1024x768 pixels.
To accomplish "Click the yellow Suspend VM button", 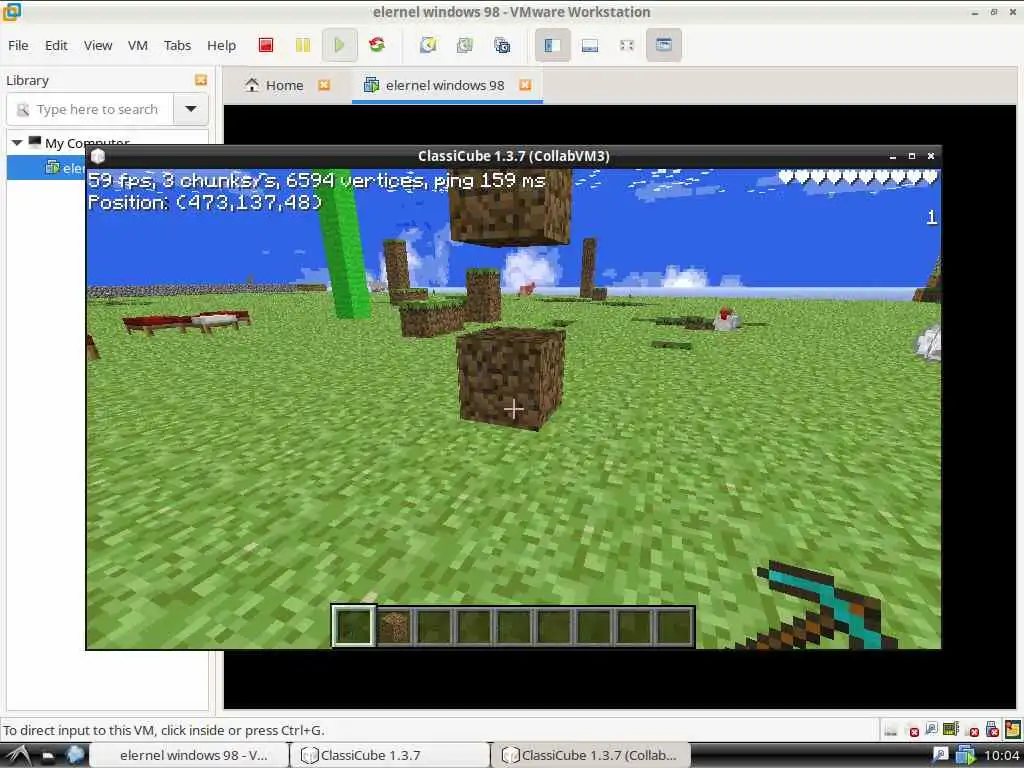I will tap(302, 45).
